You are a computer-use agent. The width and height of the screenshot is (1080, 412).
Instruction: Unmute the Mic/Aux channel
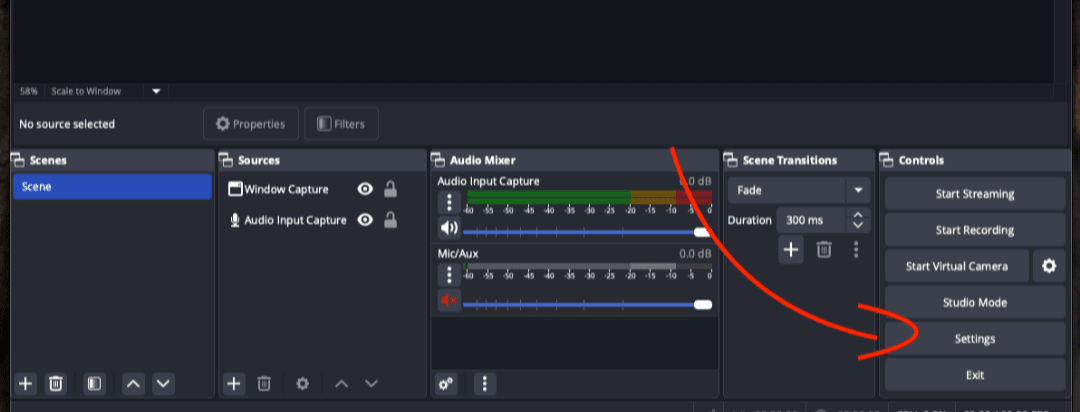(x=449, y=301)
